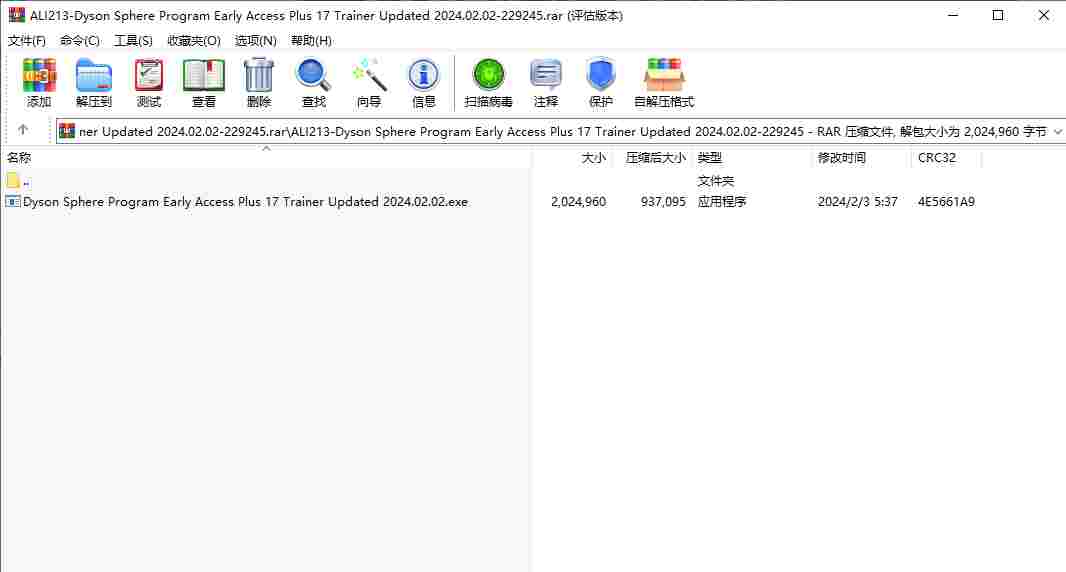Viewport: 1066px width, 572px height.
Task: Click the WinRAR title bar icon
Action: [x=16, y=15]
